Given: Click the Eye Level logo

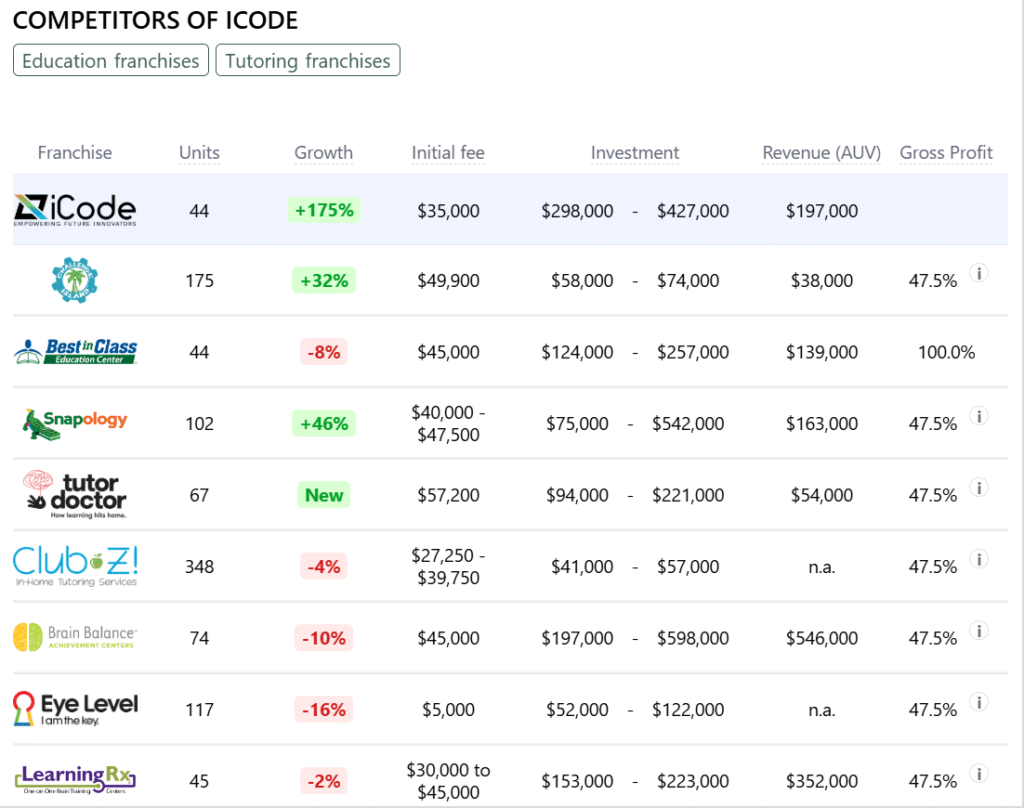Looking at the screenshot, I should (76, 709).
